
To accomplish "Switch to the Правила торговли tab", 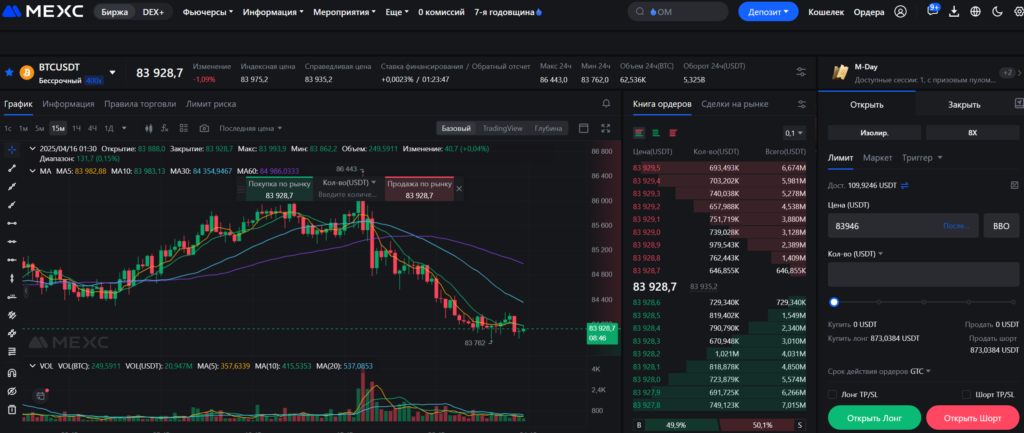I will pos(140,104).
